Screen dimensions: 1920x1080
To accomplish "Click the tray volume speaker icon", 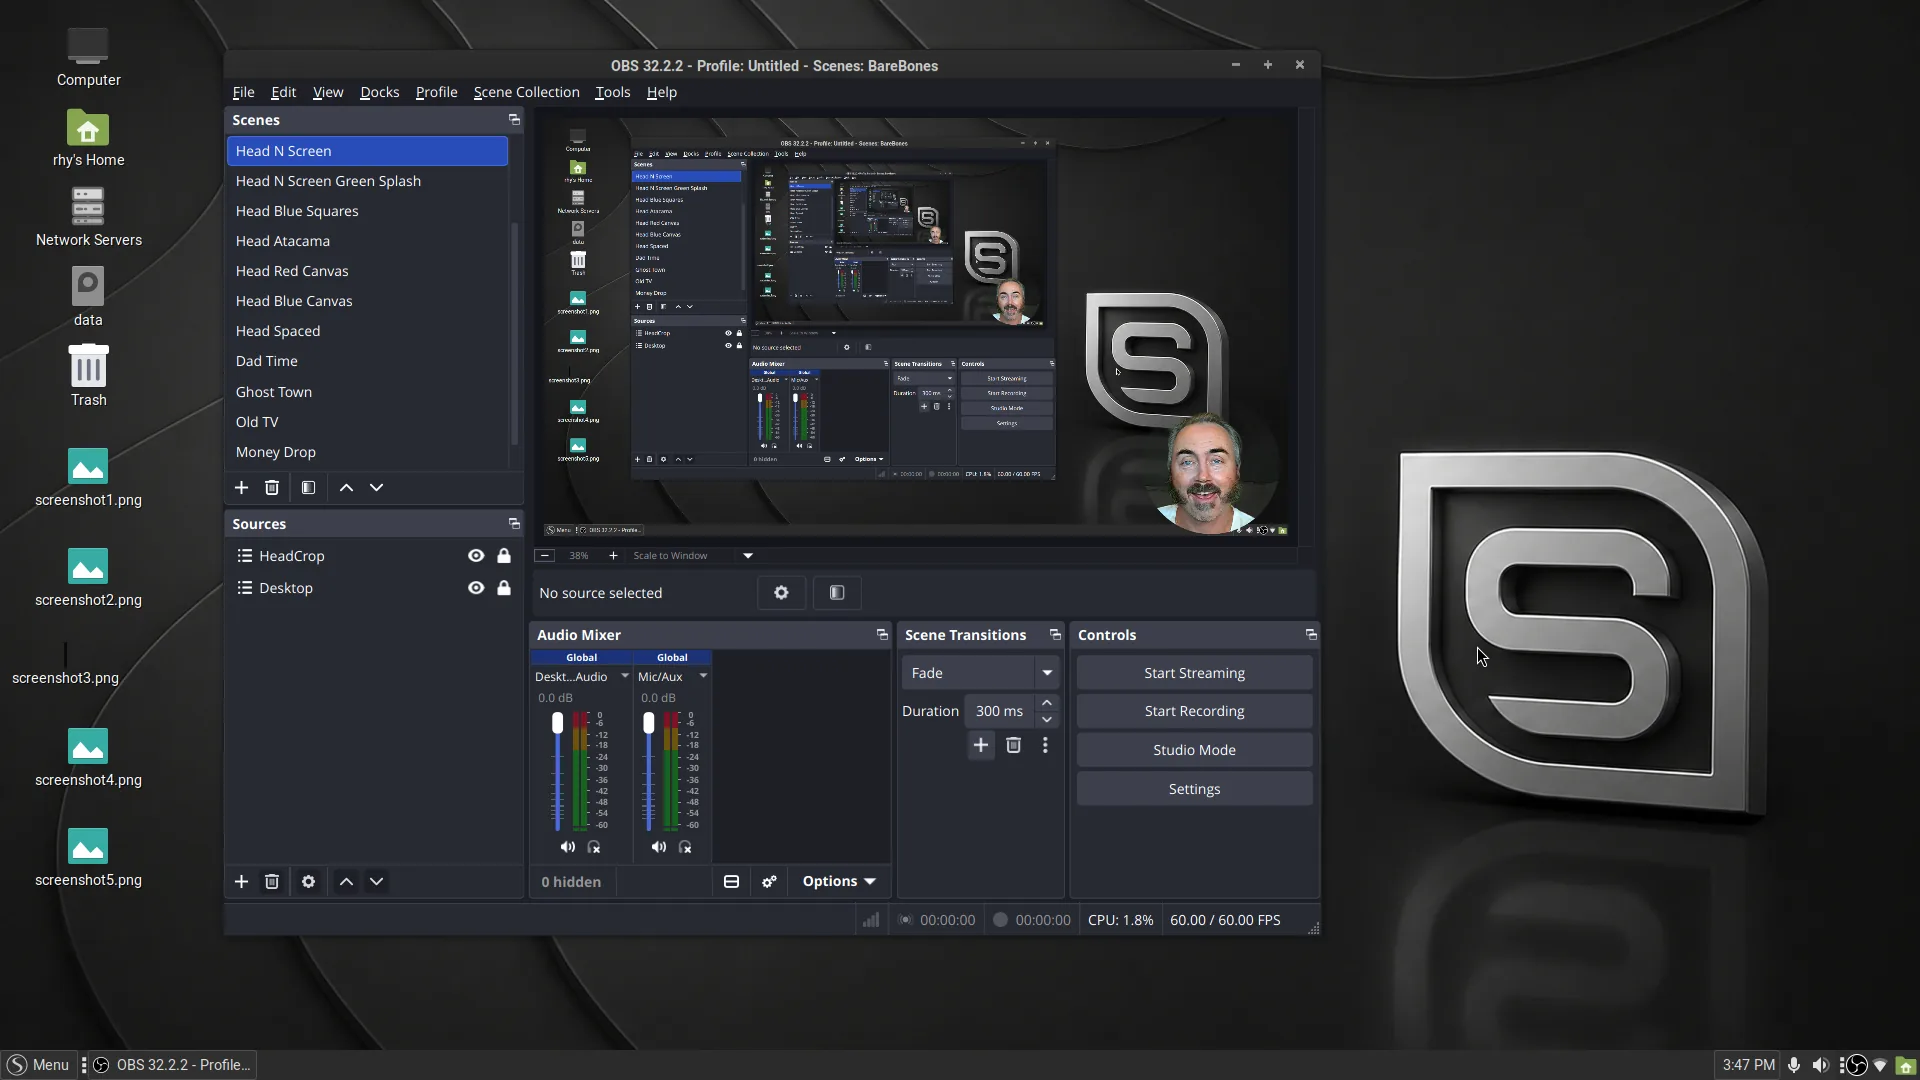I will (1821, 1065).
